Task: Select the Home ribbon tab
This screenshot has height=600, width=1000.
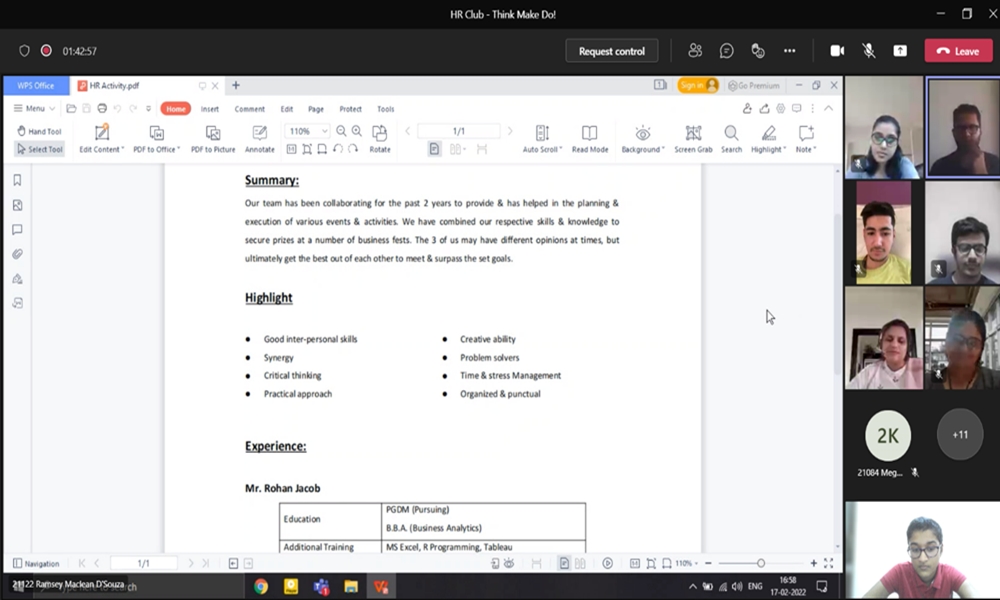Action: (176, 109)
